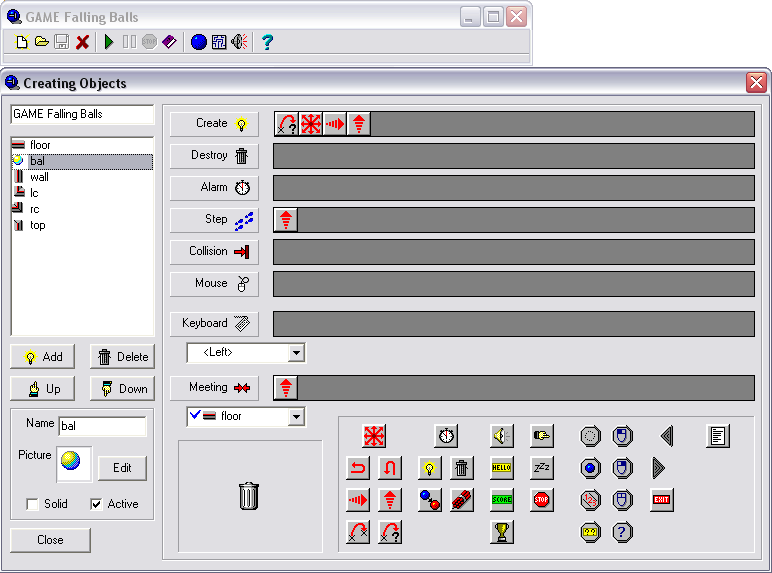
Task: Select the zZz sleep action
Action: point(542,468)
